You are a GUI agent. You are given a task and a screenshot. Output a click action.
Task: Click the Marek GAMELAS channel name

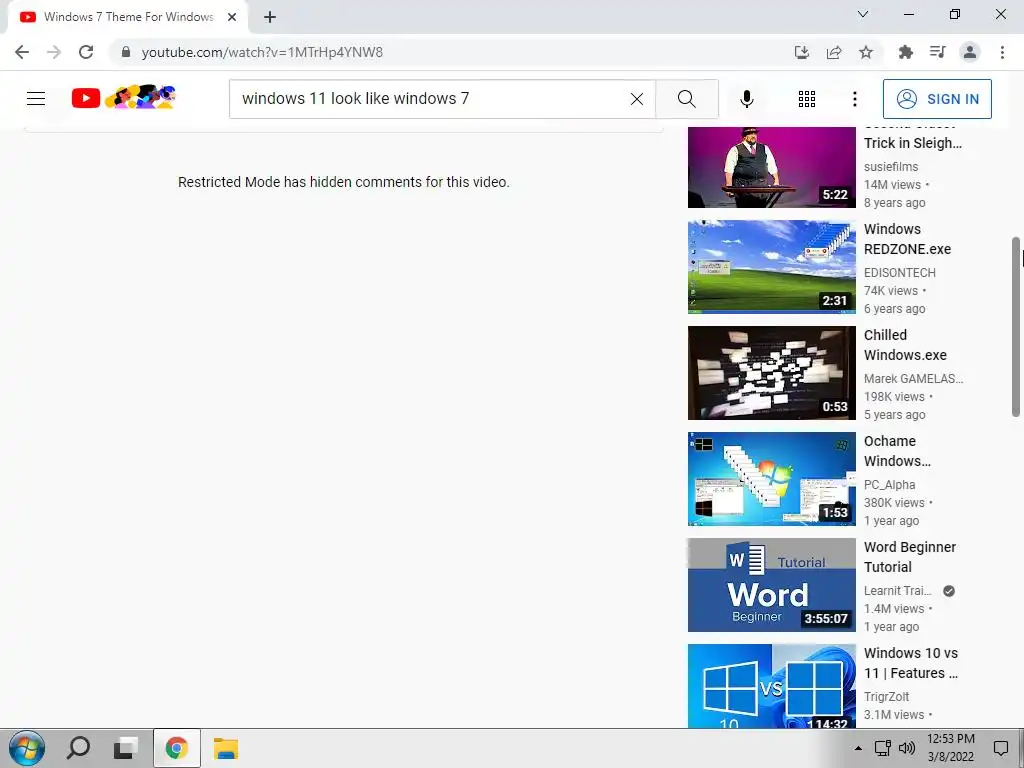[913, 379]
